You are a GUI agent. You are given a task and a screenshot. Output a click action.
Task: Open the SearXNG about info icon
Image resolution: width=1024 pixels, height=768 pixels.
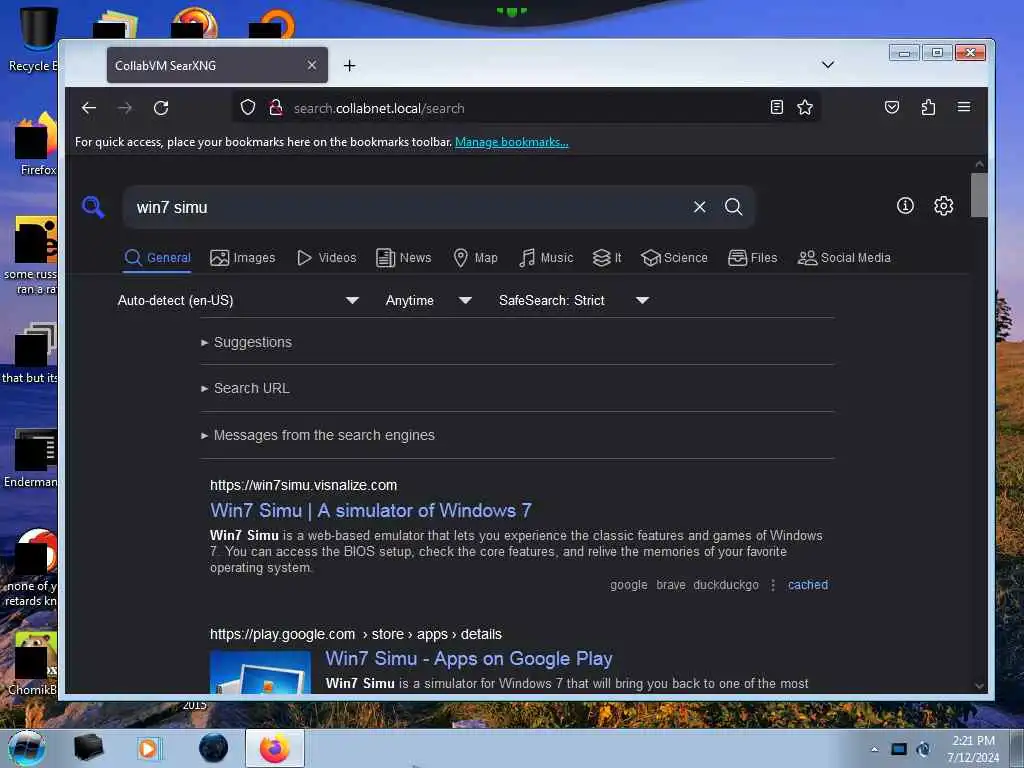tap(905, 206)
